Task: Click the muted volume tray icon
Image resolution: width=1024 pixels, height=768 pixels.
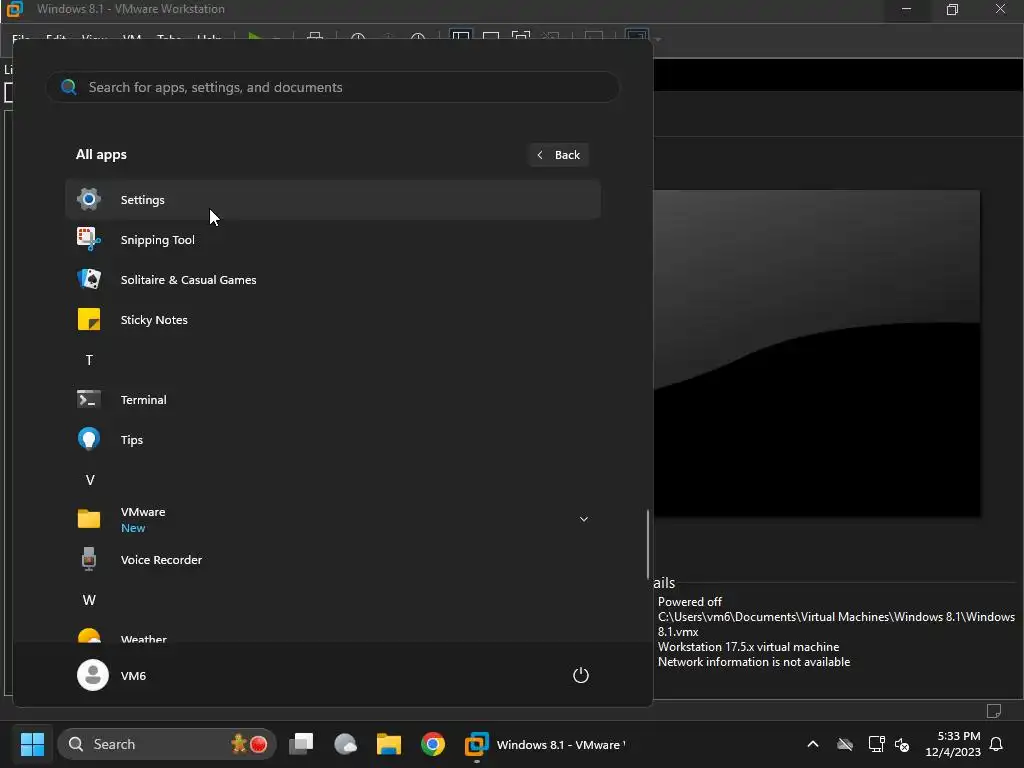Action: 902,744
